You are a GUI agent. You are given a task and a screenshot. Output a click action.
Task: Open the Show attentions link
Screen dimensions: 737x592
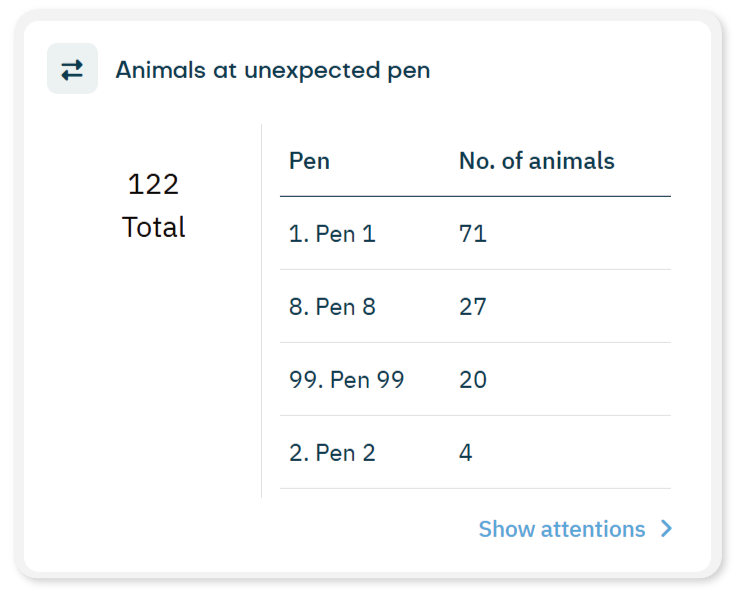[x=562, y=529]
